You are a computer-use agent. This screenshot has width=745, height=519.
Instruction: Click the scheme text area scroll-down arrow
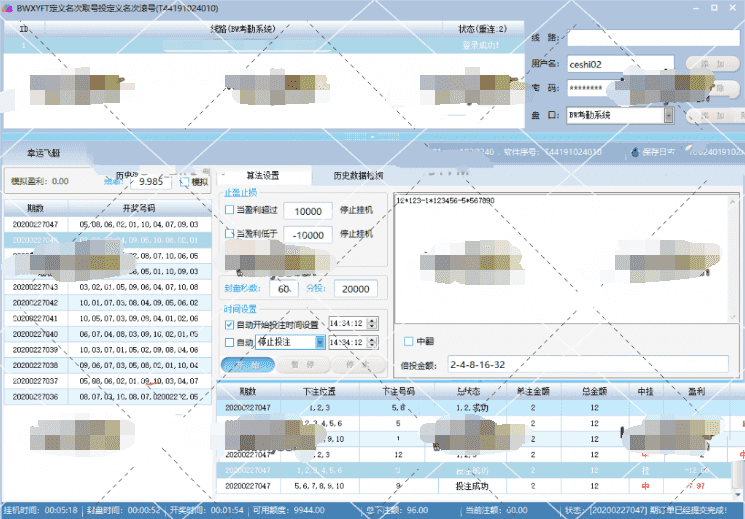733,317
